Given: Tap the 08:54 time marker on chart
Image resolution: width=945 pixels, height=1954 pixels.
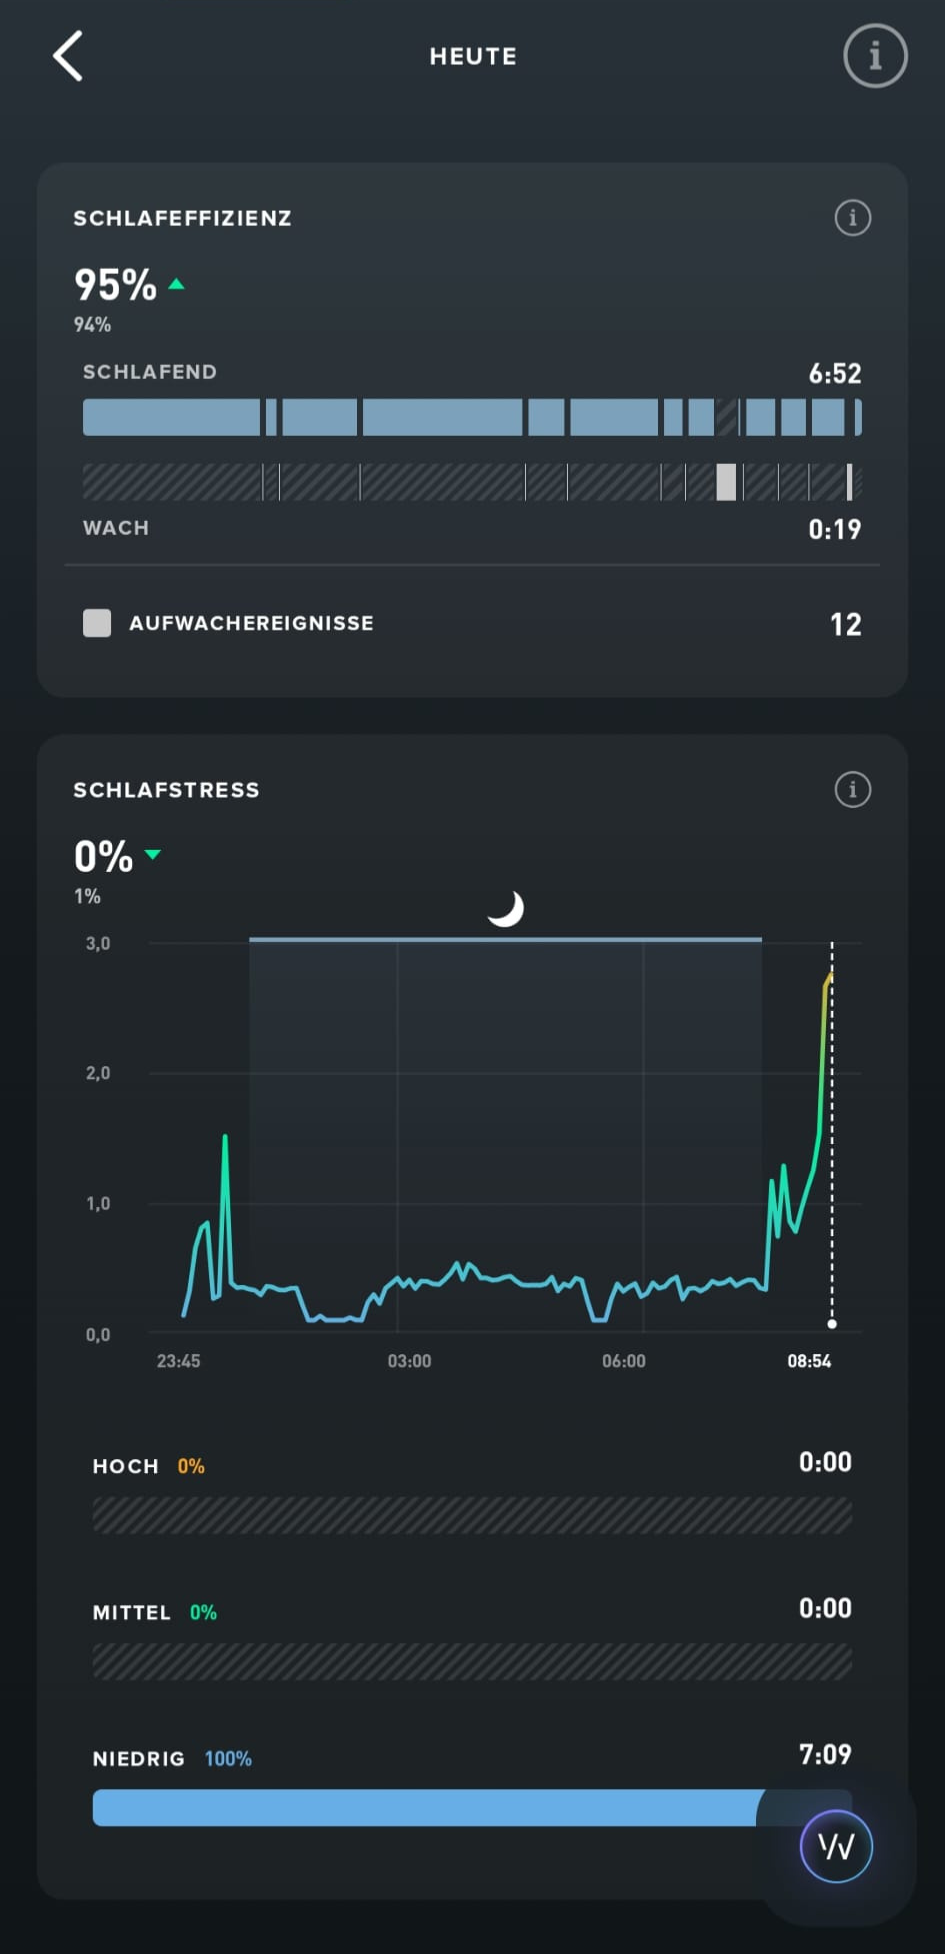Looking at the screenshot, I should tap(809, 1361).
